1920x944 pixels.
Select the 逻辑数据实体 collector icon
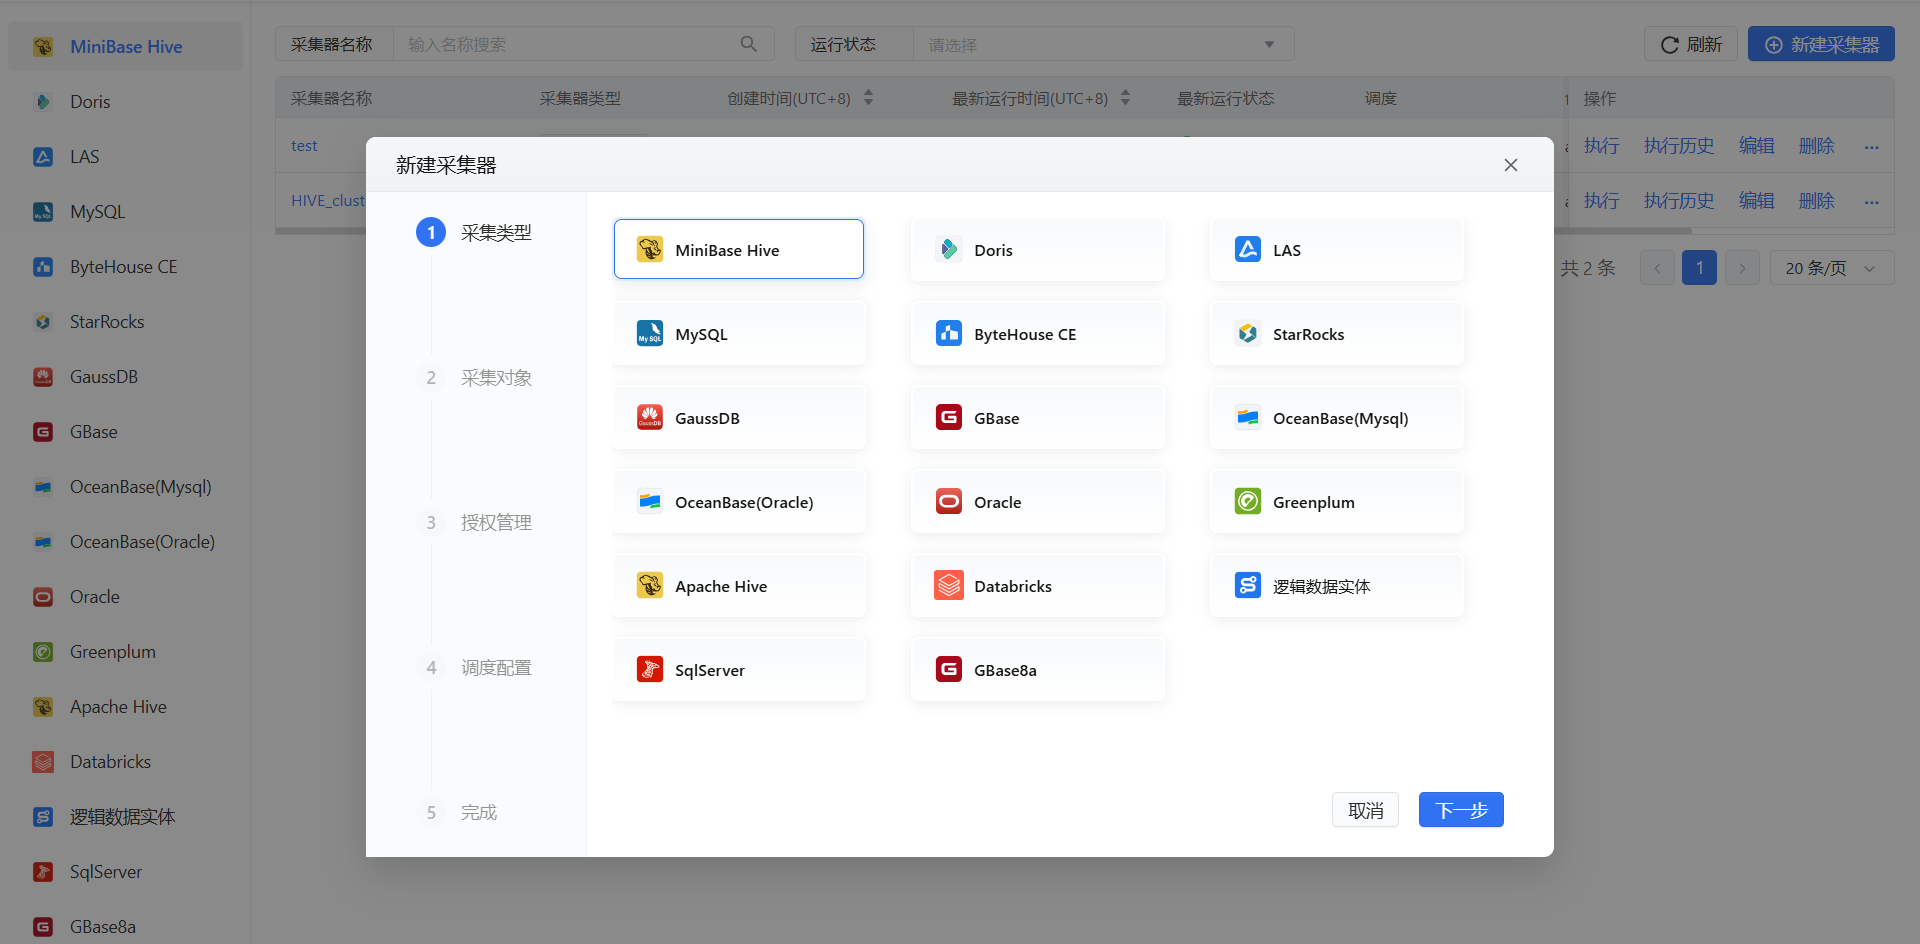click(1247, 586)
